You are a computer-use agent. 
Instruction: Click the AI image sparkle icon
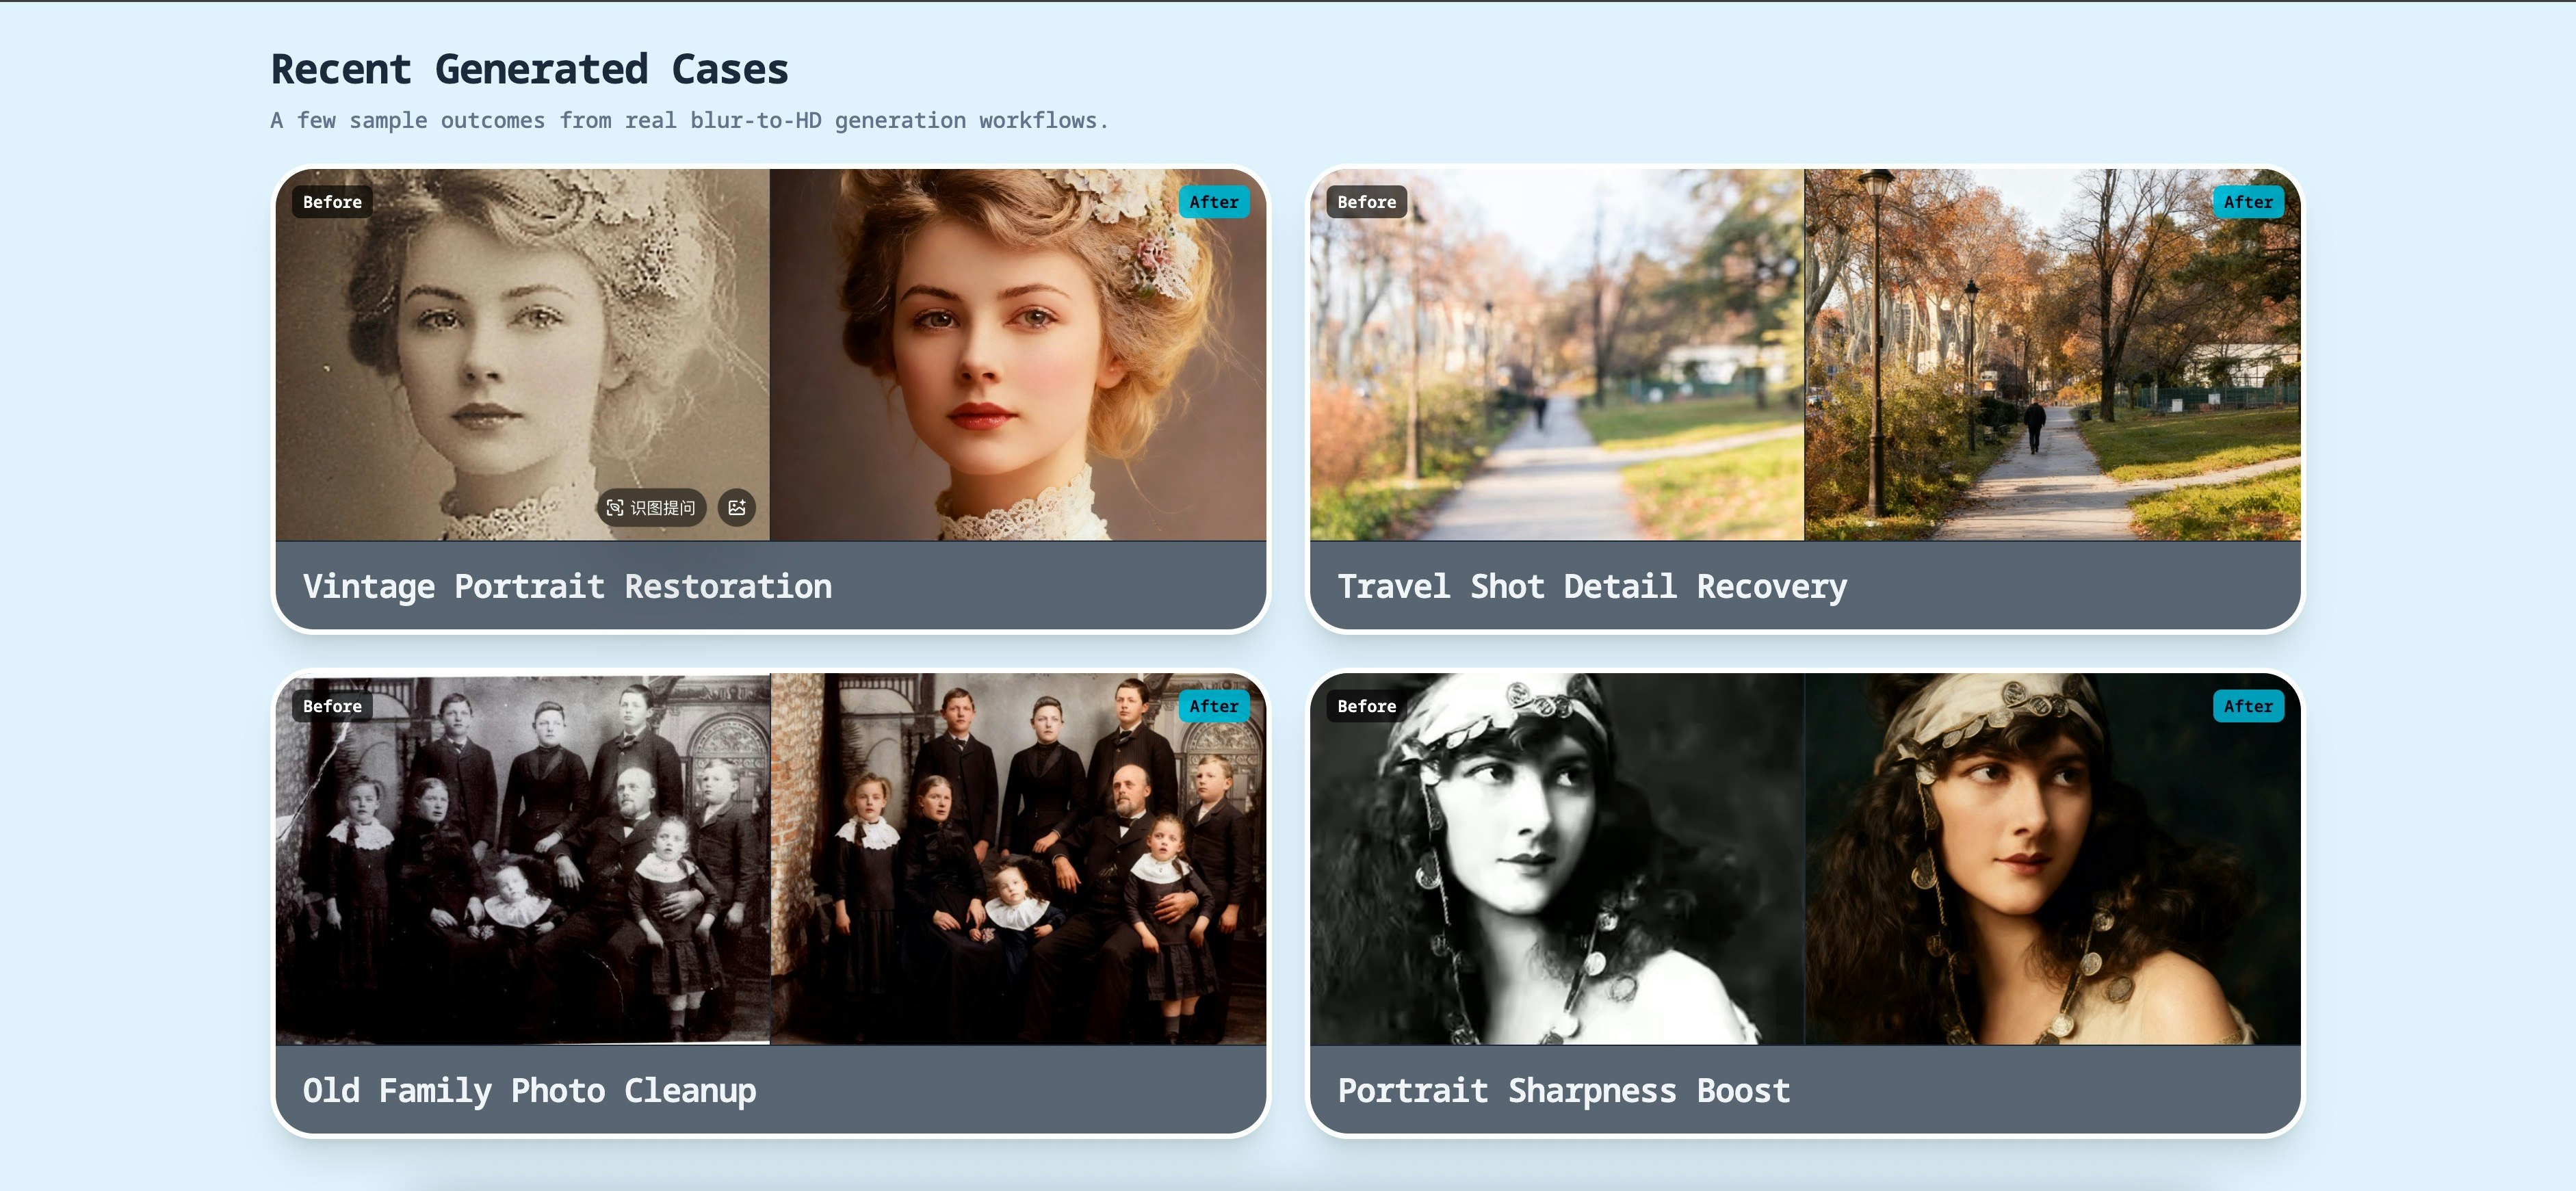tap(737, 508)
